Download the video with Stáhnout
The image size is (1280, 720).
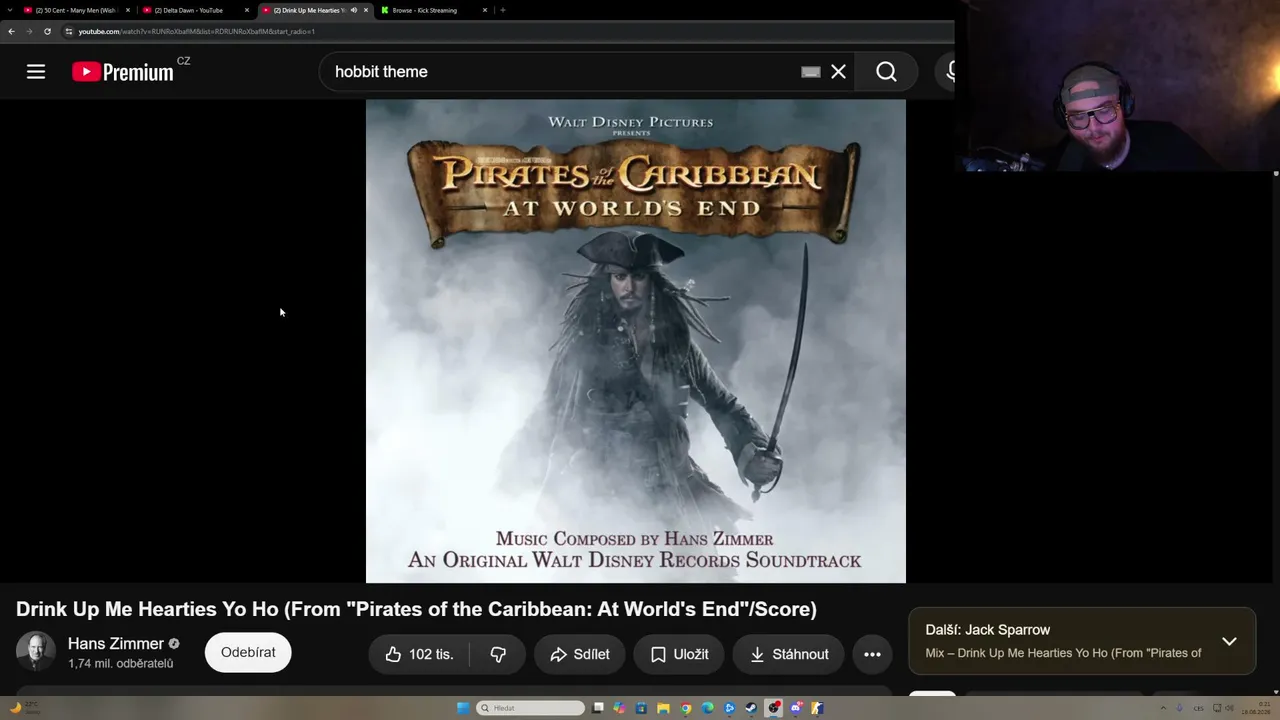click(x=789, y=654)
